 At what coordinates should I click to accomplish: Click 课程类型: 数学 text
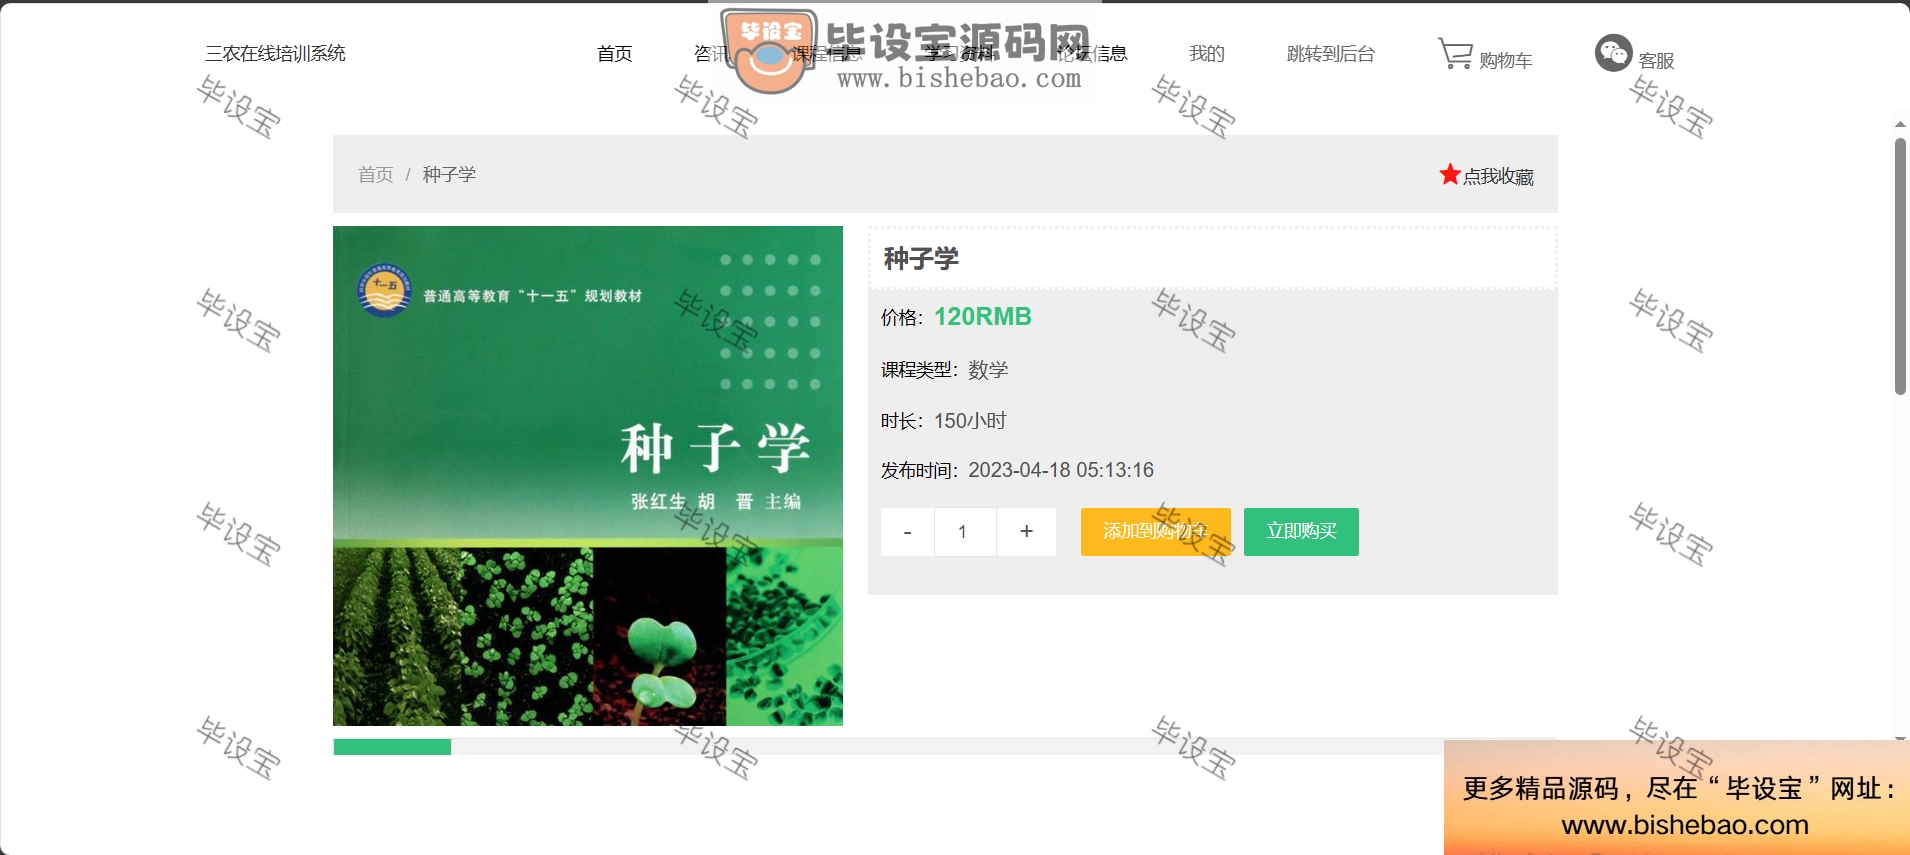(x=944, y=370)
